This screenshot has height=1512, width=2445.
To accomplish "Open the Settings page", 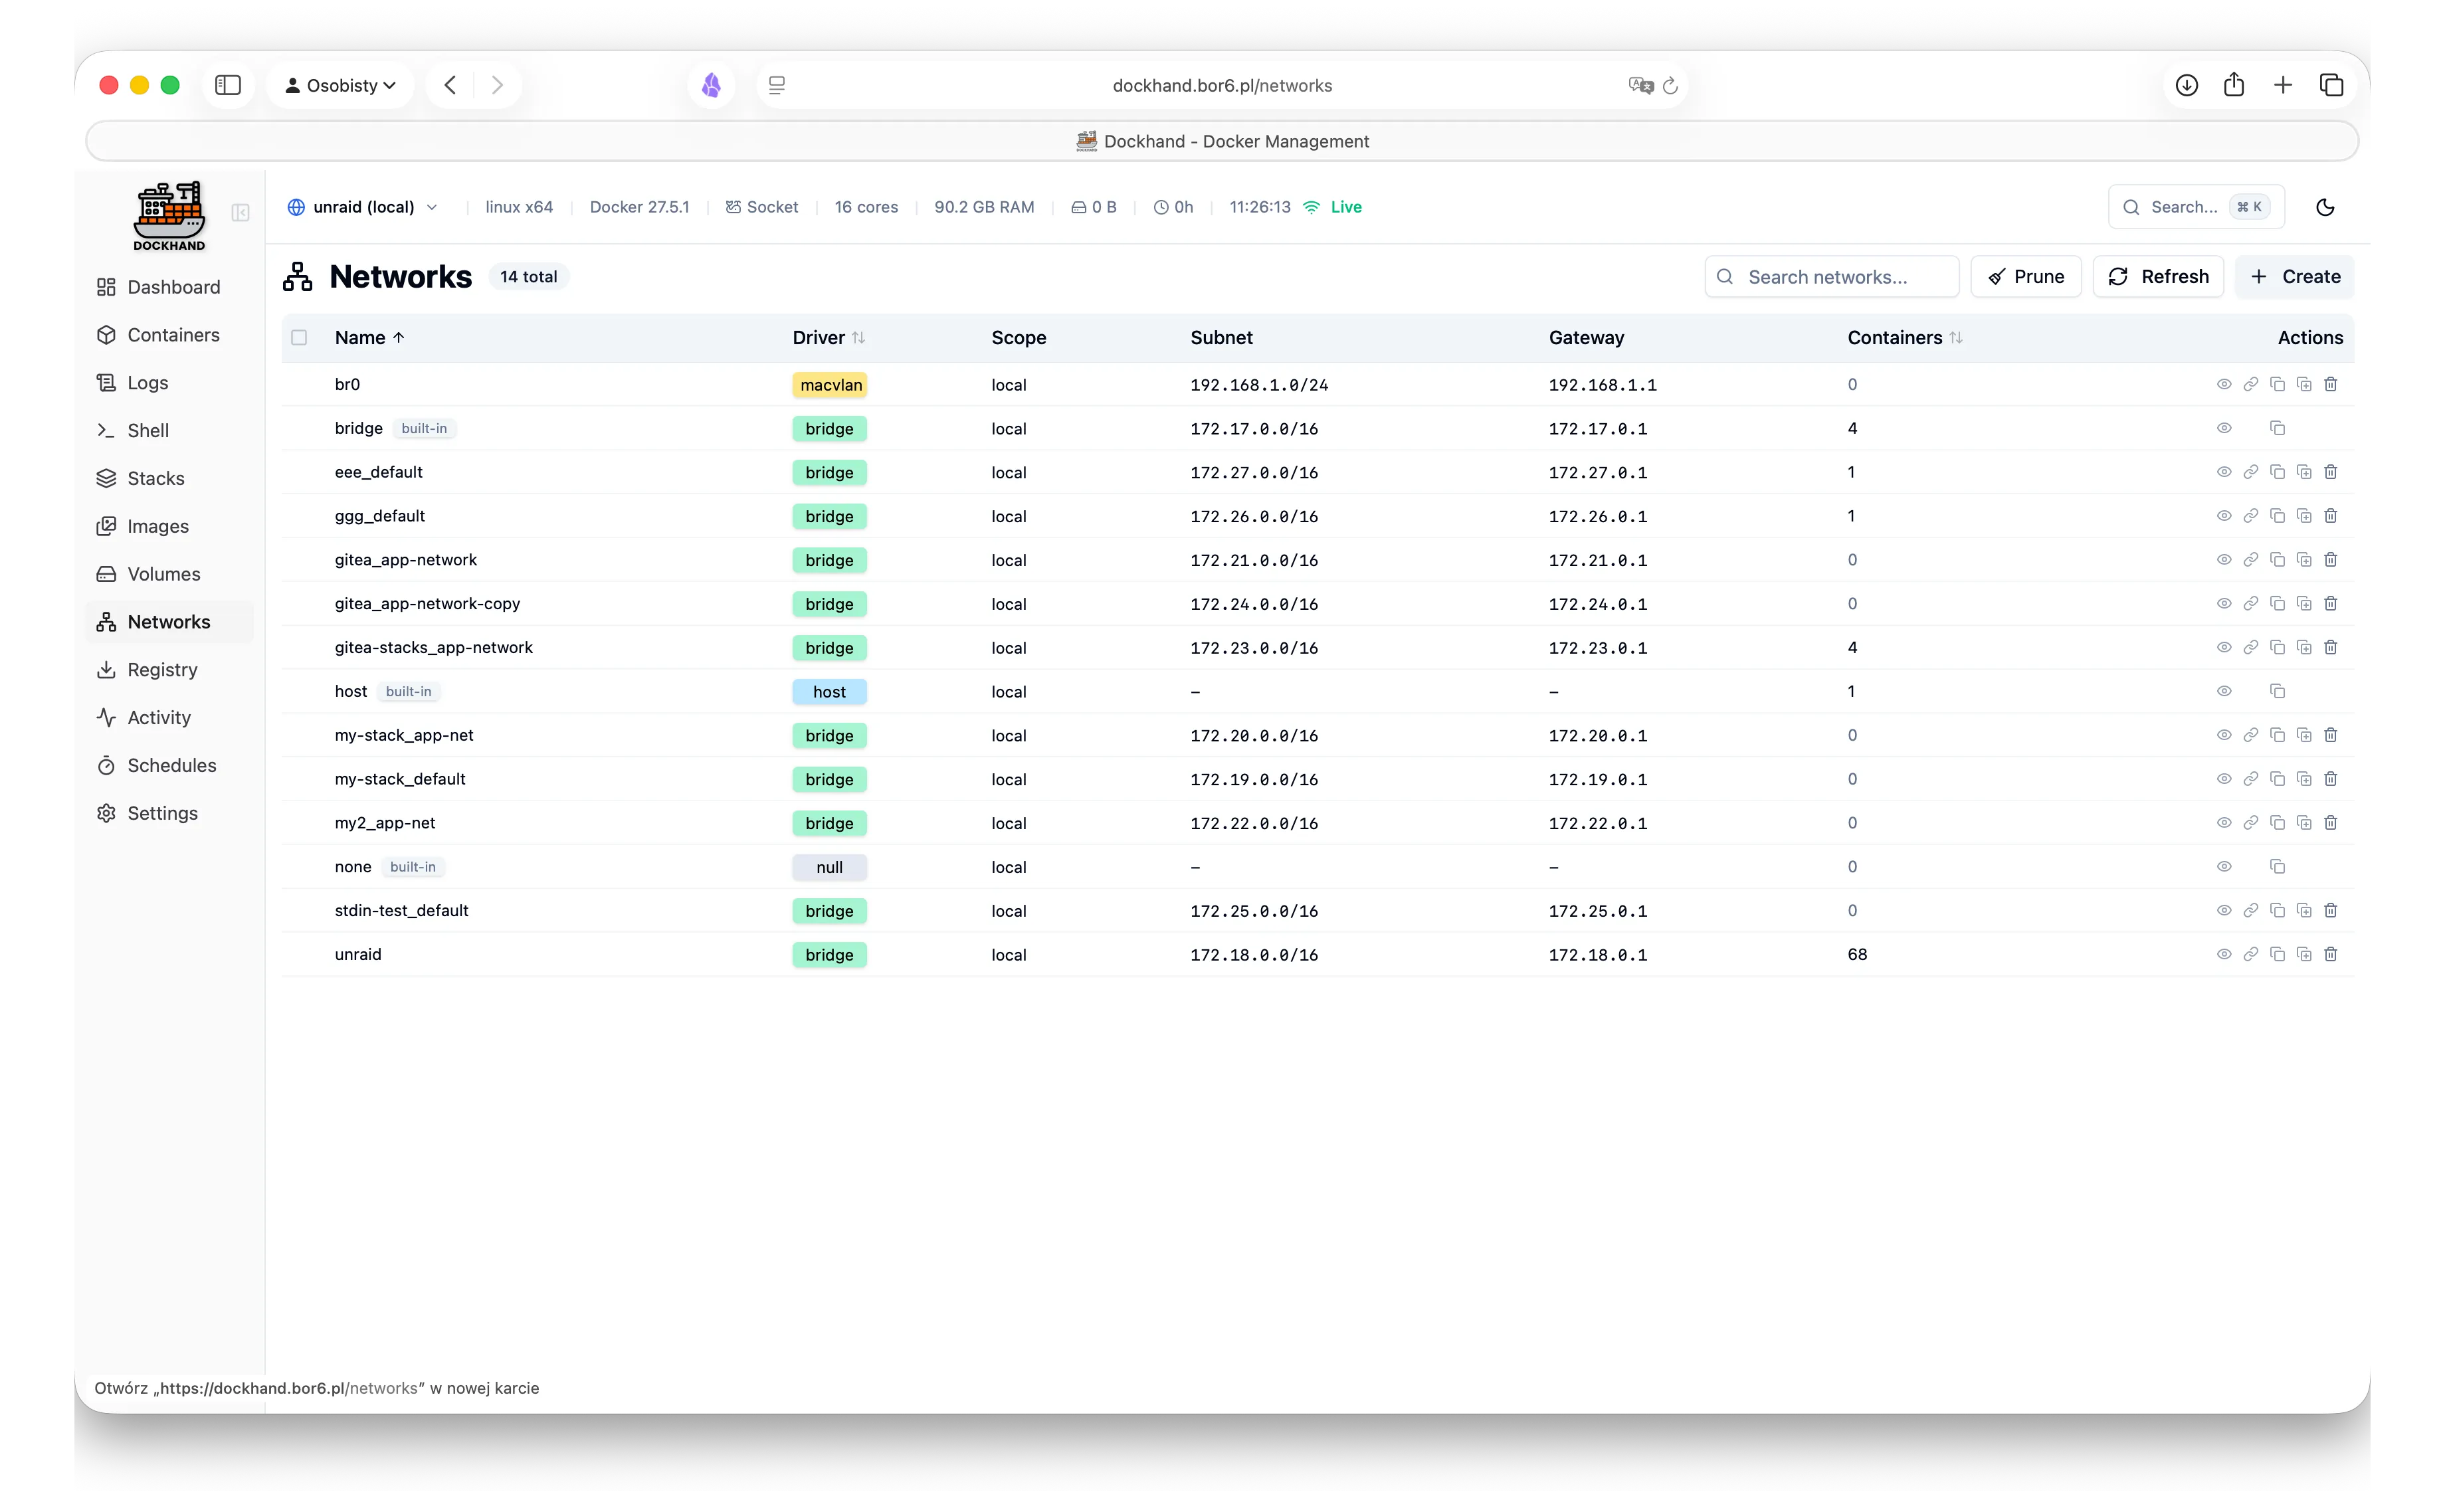I will (107, 813).
